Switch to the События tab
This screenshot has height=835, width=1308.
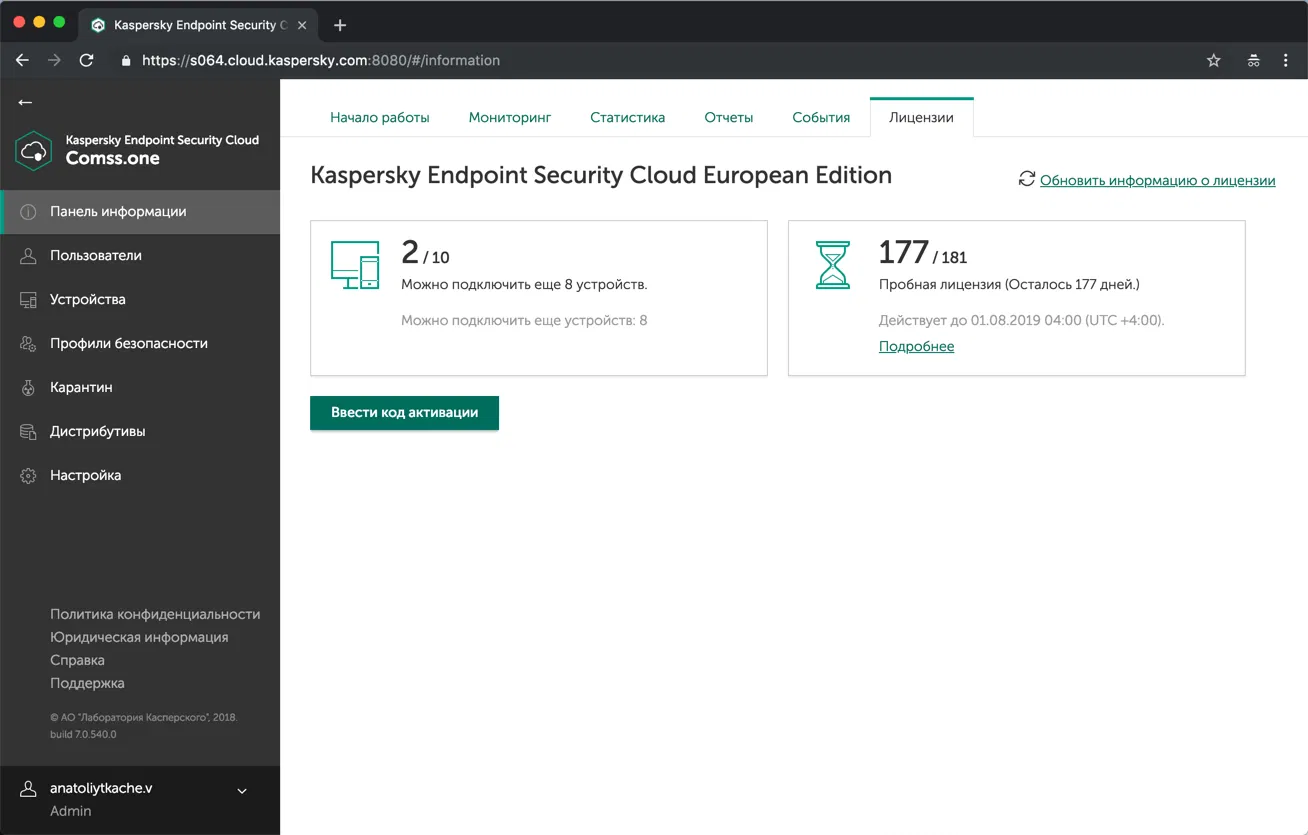(x=820, y=117)
